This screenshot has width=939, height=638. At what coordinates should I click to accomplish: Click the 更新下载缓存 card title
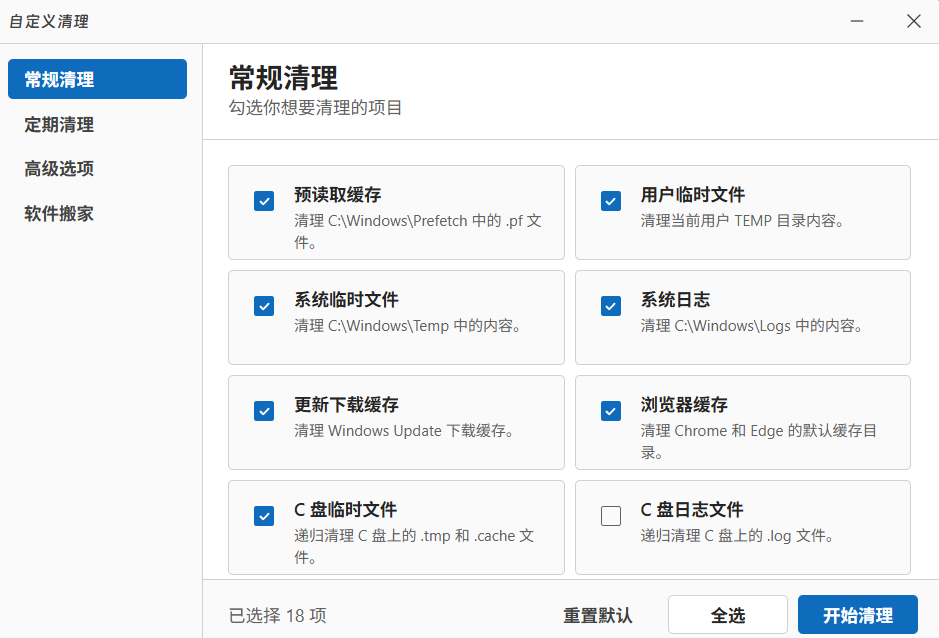coord(346,405)
